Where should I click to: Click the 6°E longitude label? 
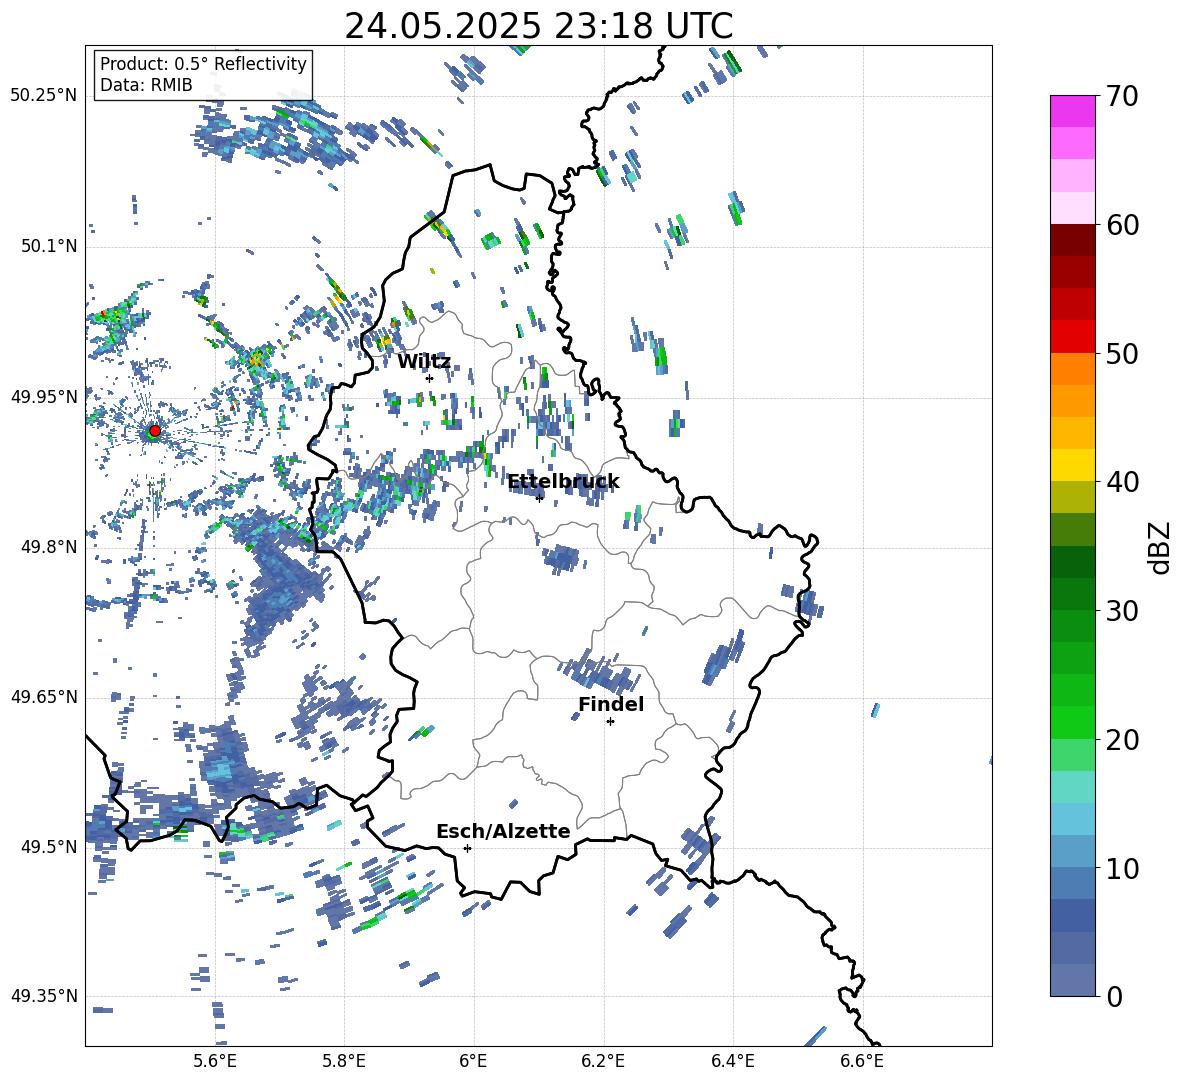pos(473,1061)
